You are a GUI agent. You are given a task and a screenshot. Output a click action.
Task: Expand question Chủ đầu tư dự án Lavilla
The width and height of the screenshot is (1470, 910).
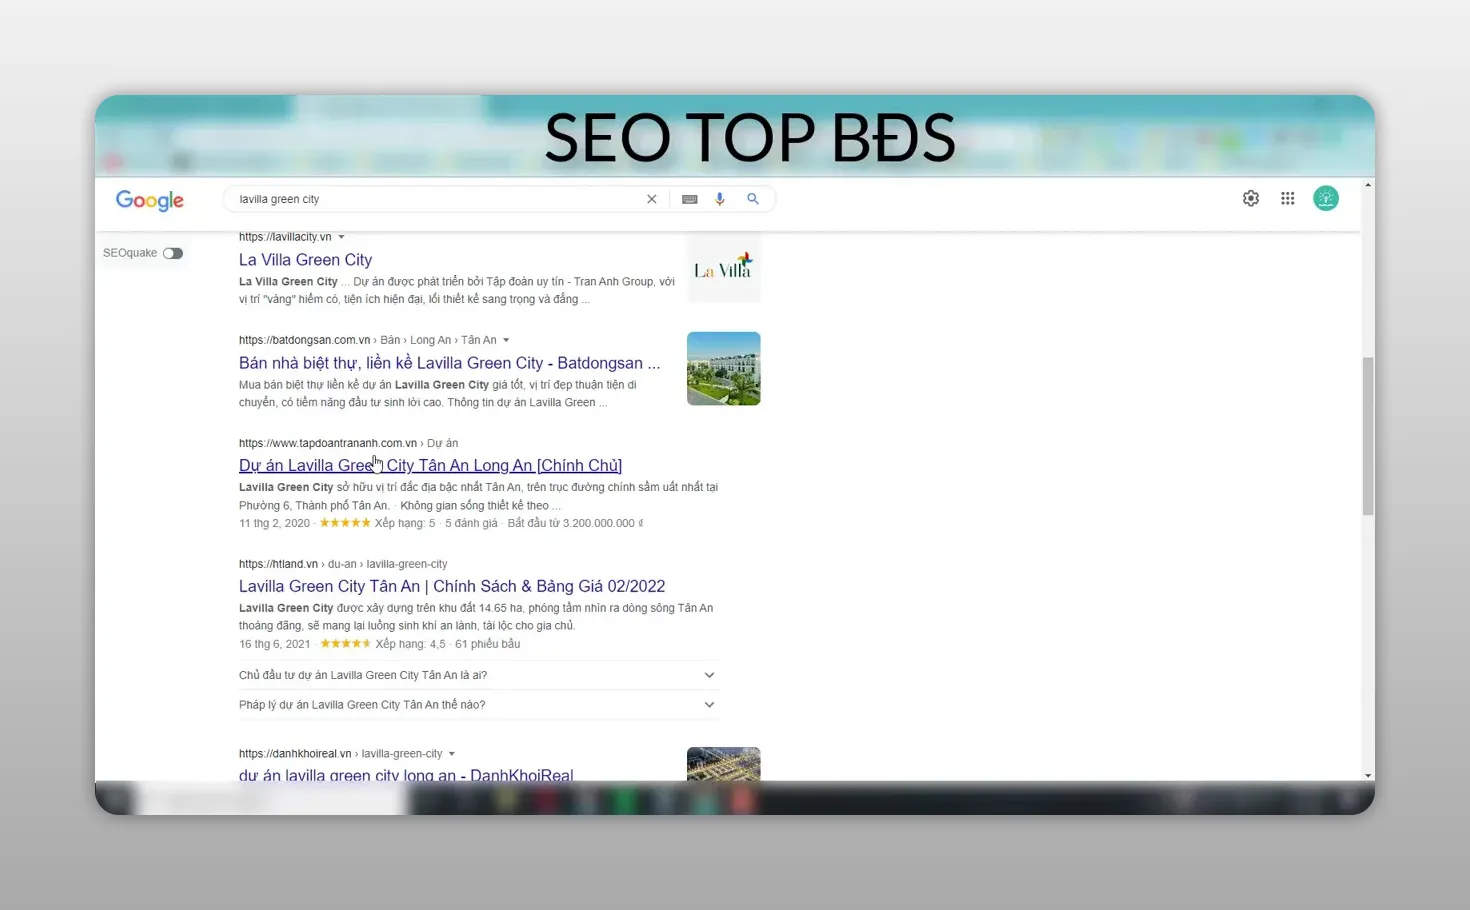[x=478, y=675]
